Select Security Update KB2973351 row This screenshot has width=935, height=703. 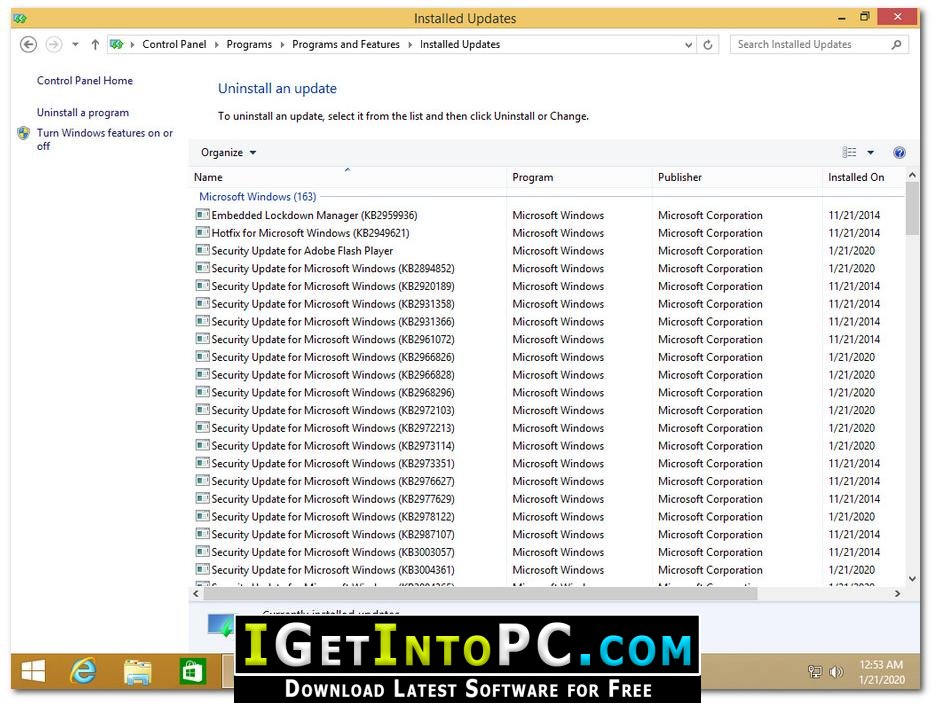coord(546,463)
